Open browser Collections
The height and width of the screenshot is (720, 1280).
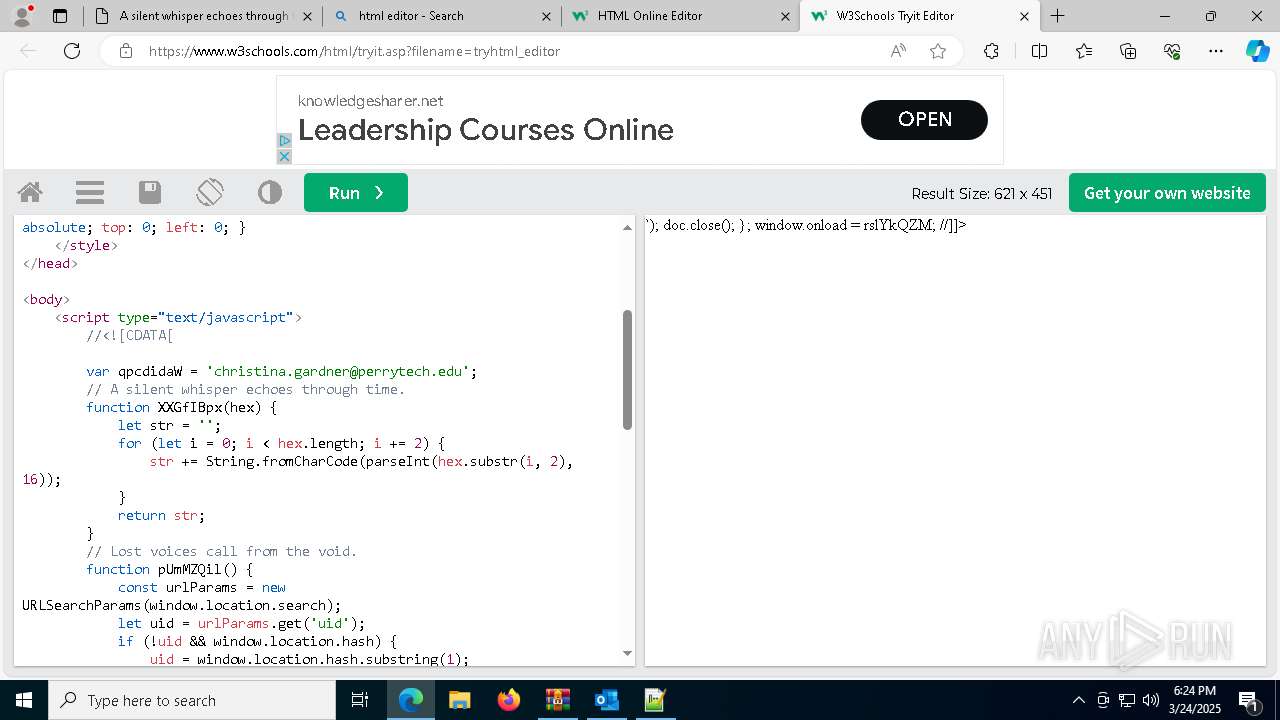tap(1128, 51)
